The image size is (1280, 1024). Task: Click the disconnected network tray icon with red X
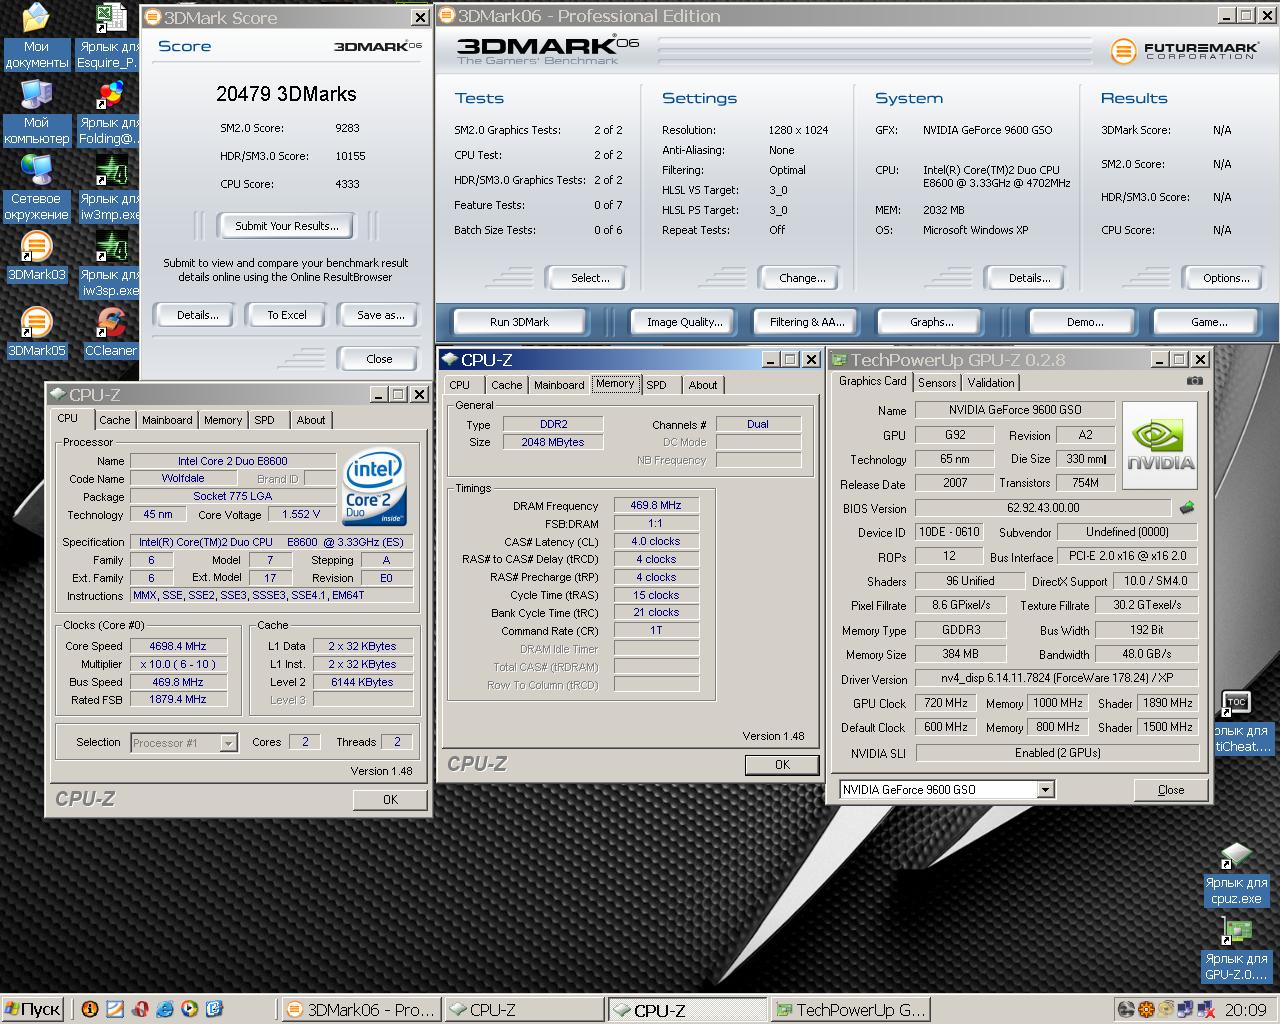(x=1206, y=1010)
